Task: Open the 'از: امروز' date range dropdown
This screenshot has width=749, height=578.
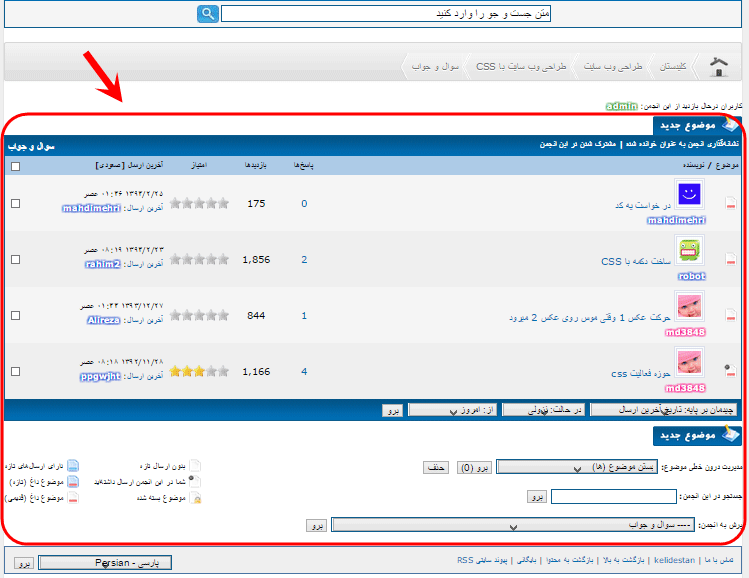Action: tap(452, 410)
